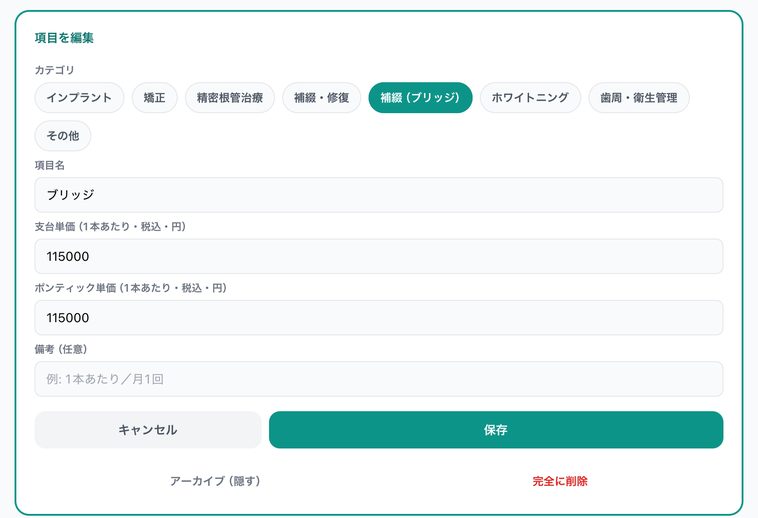
Task: Click the 備考 (任意) label
Action: [x=61, y=349]
